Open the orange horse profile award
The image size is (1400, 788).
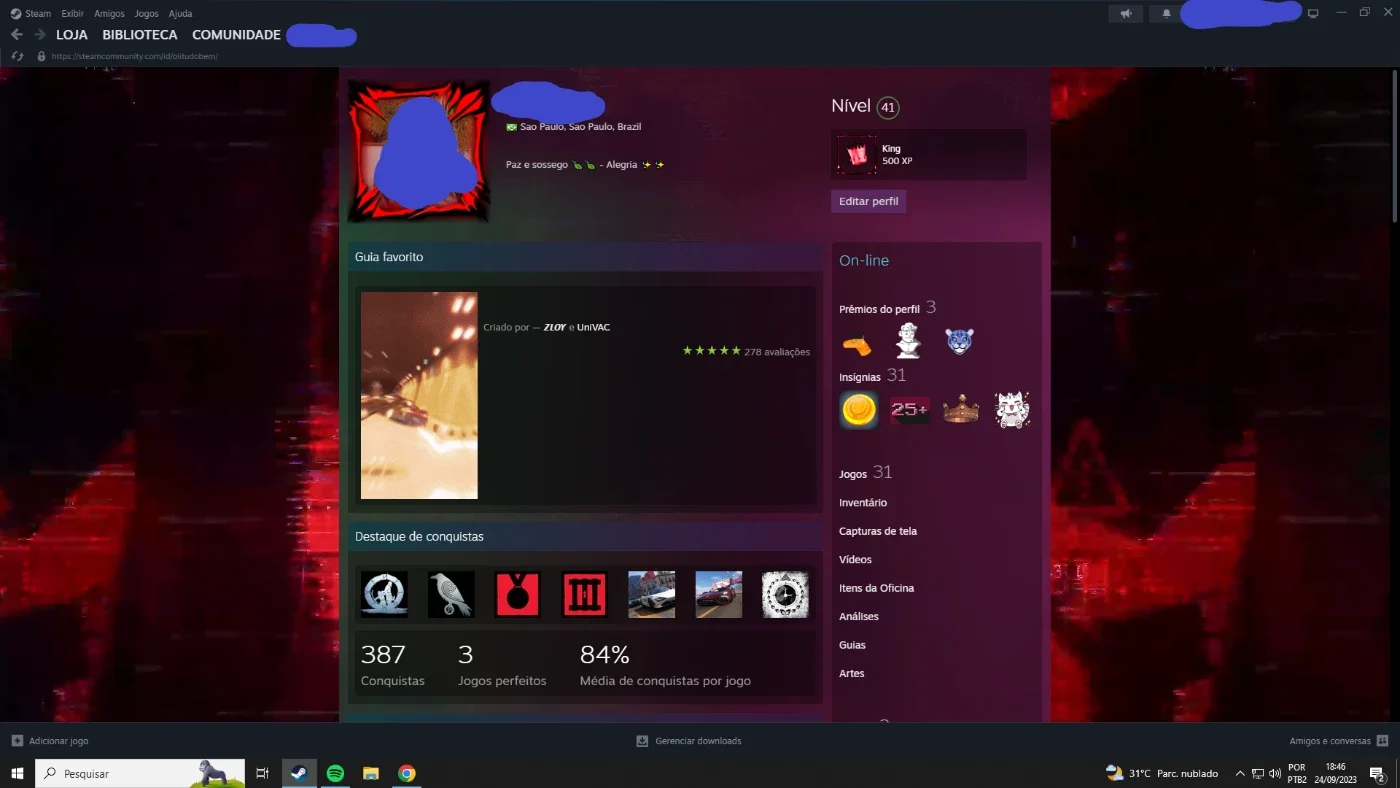[x=857, y=344]
